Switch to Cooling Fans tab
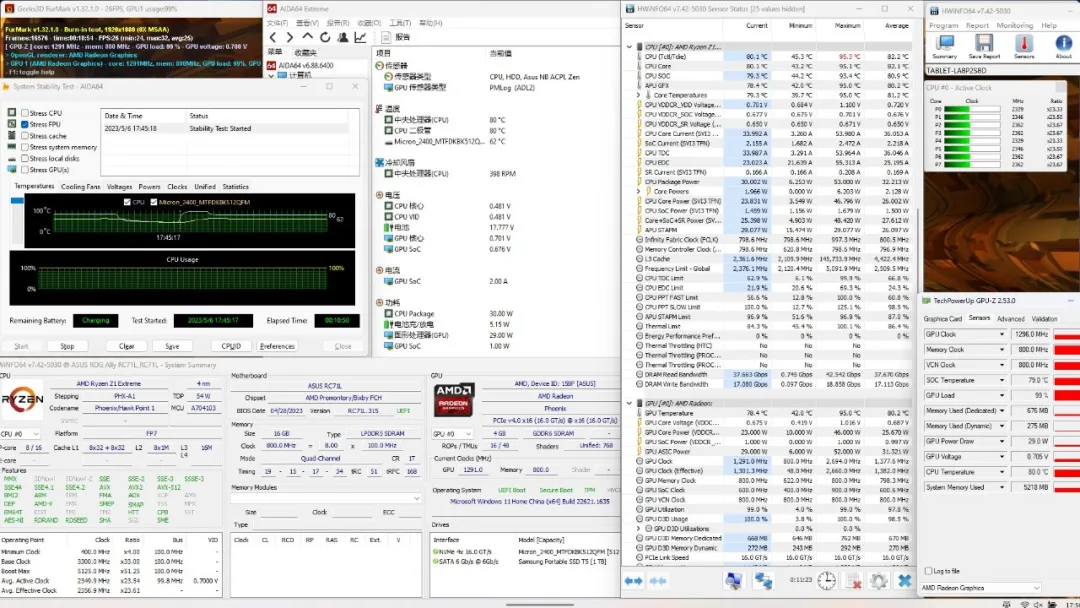This screenshot has height=608, width=1080. point(80,187)
